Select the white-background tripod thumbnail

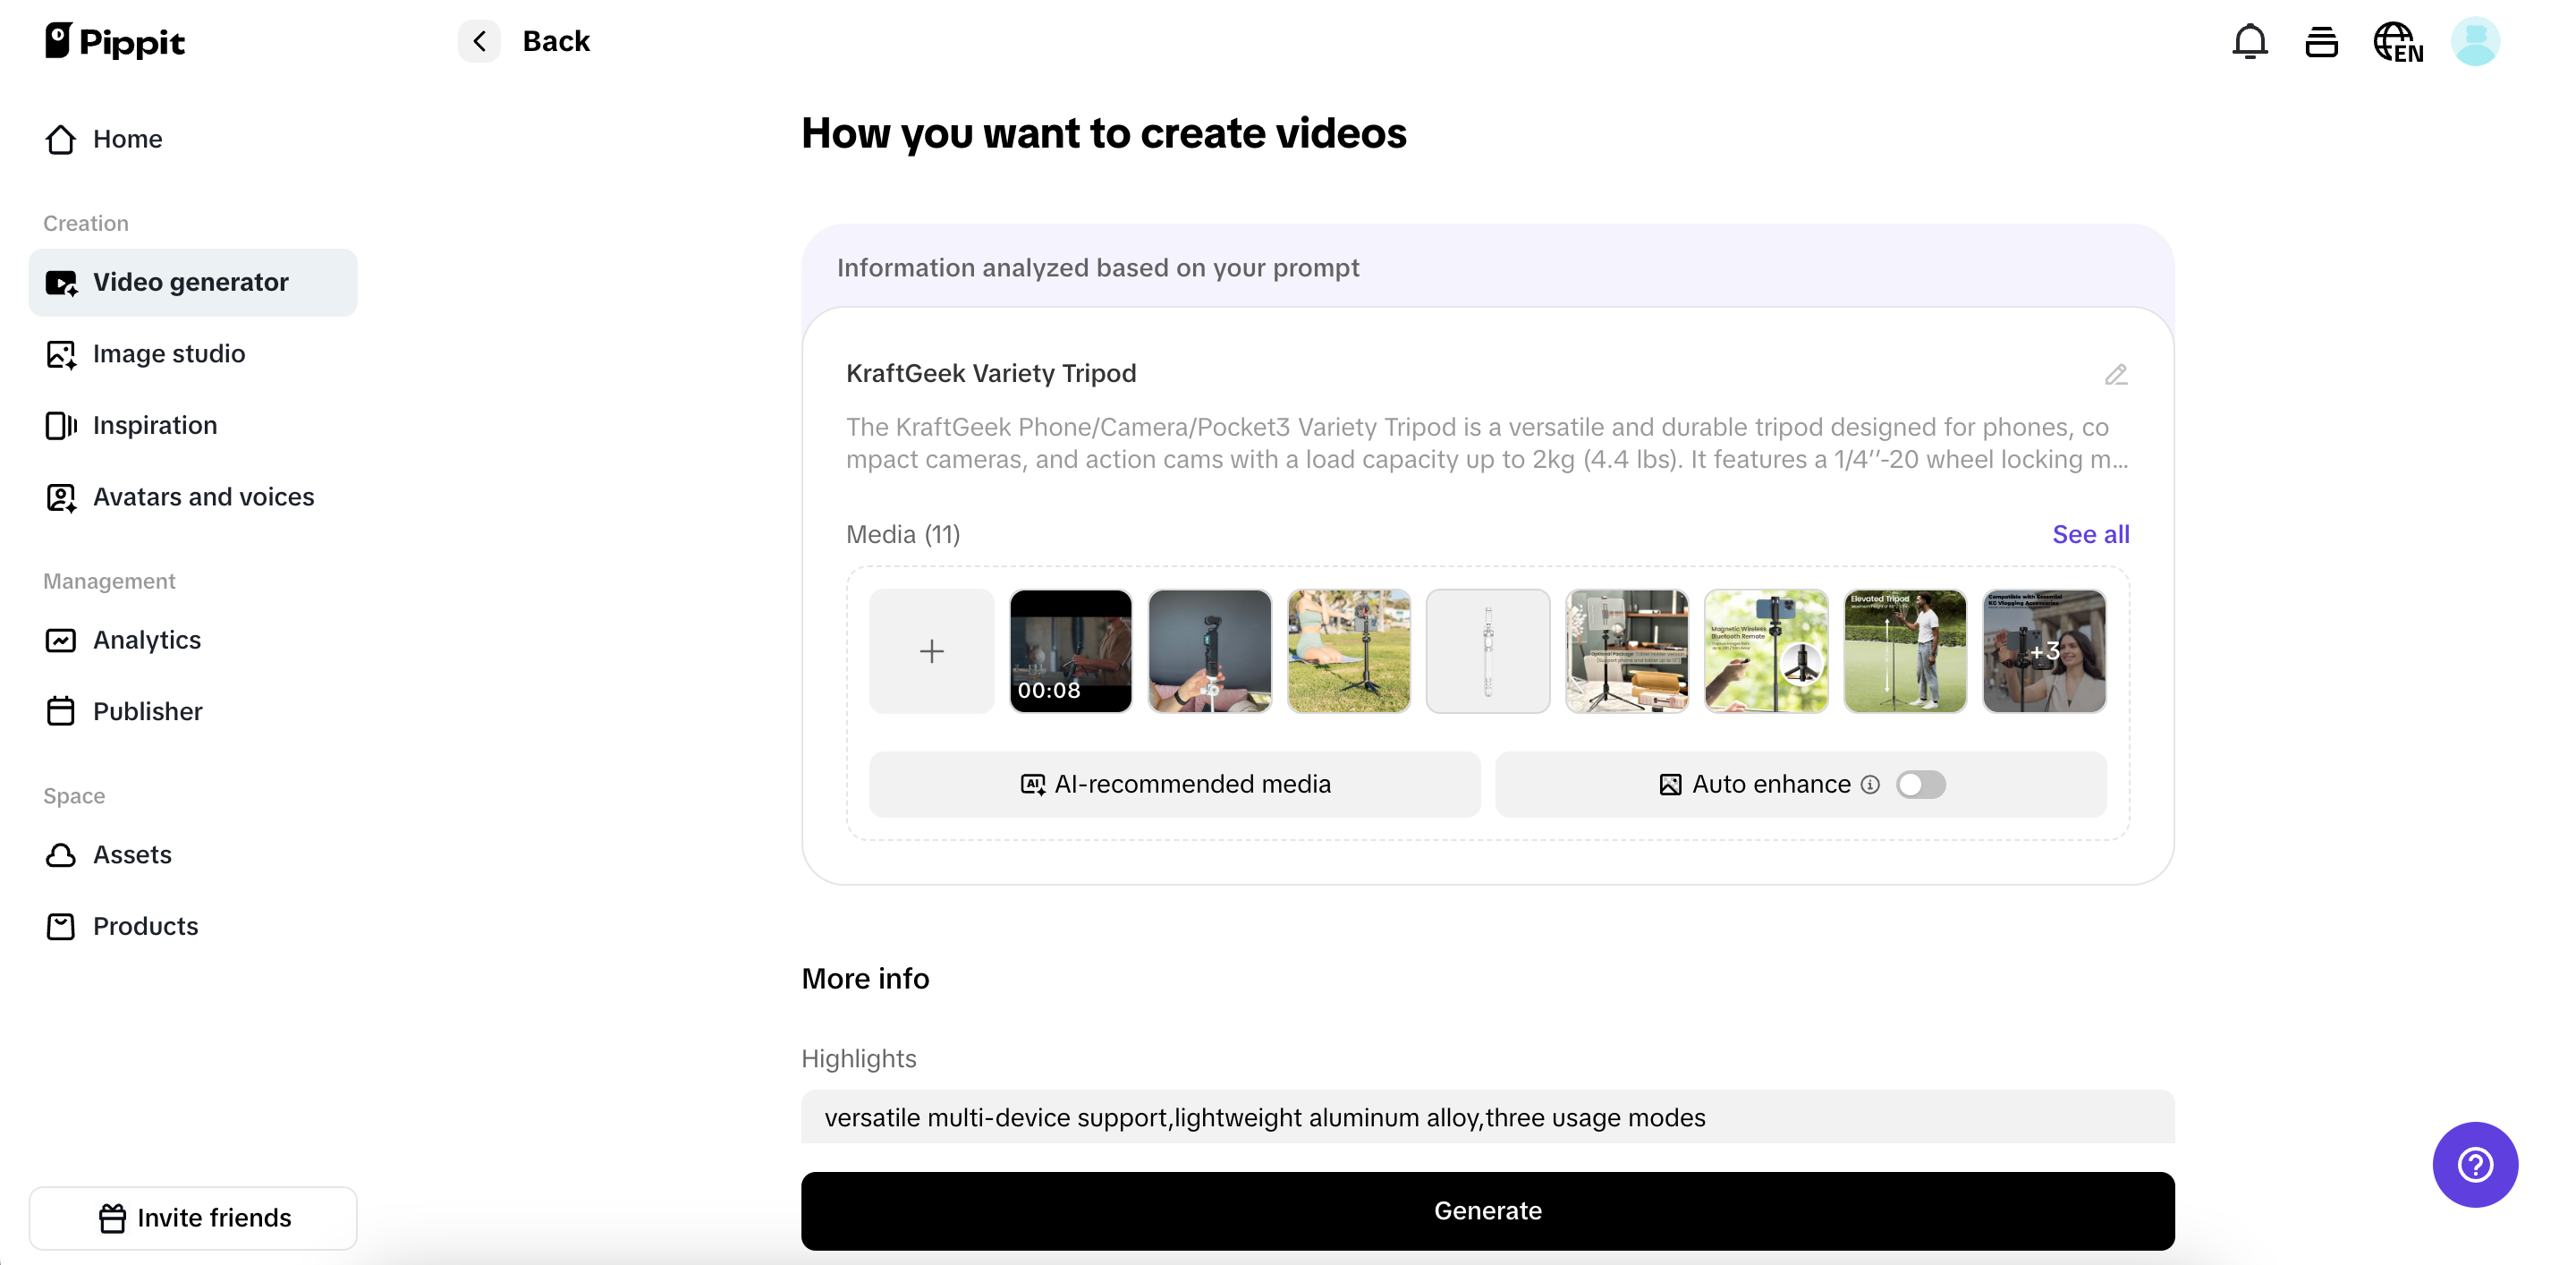click(x=1487, y=651)
